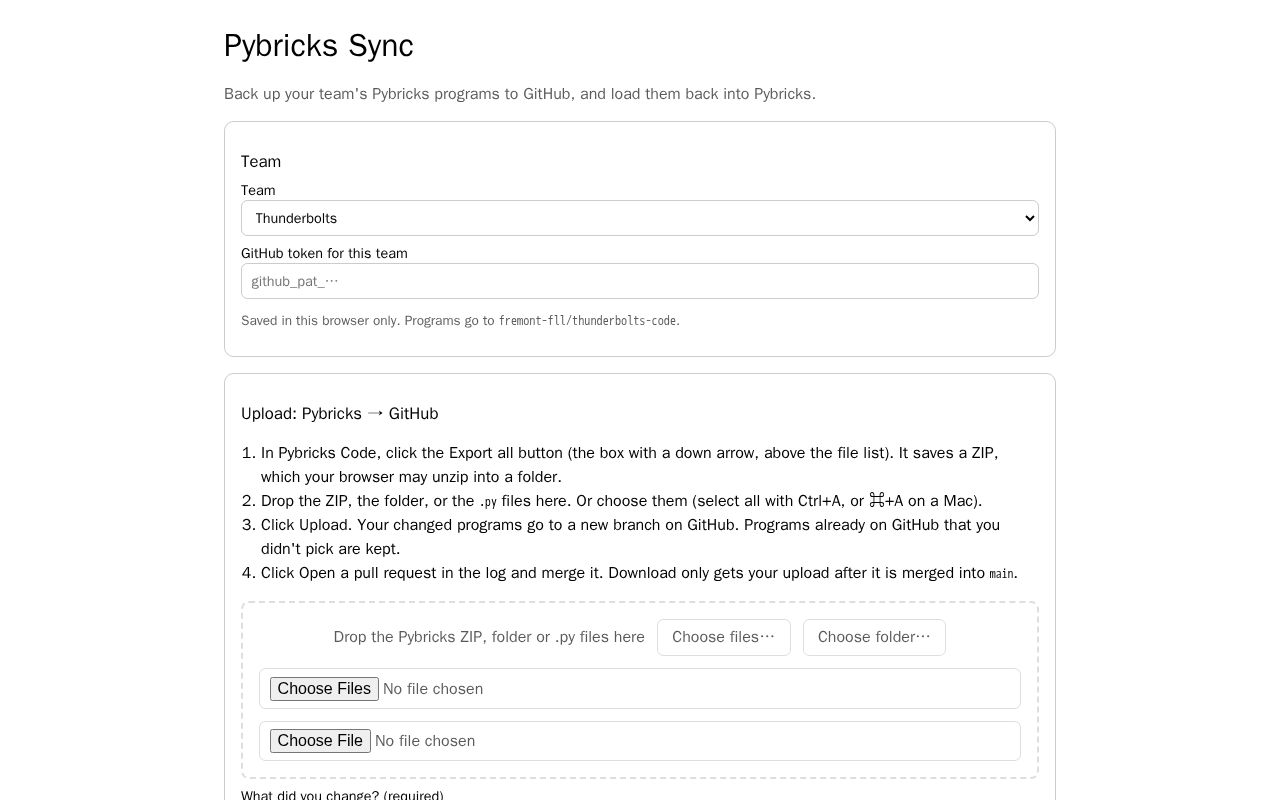
Task: Click the 'No file chosen' text beside Choose Files
Action: coord(433,689)
